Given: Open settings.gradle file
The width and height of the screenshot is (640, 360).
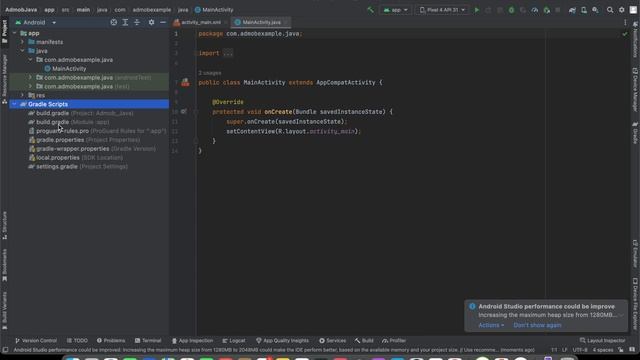Looking at the screenshot, I should pos(78,167).
